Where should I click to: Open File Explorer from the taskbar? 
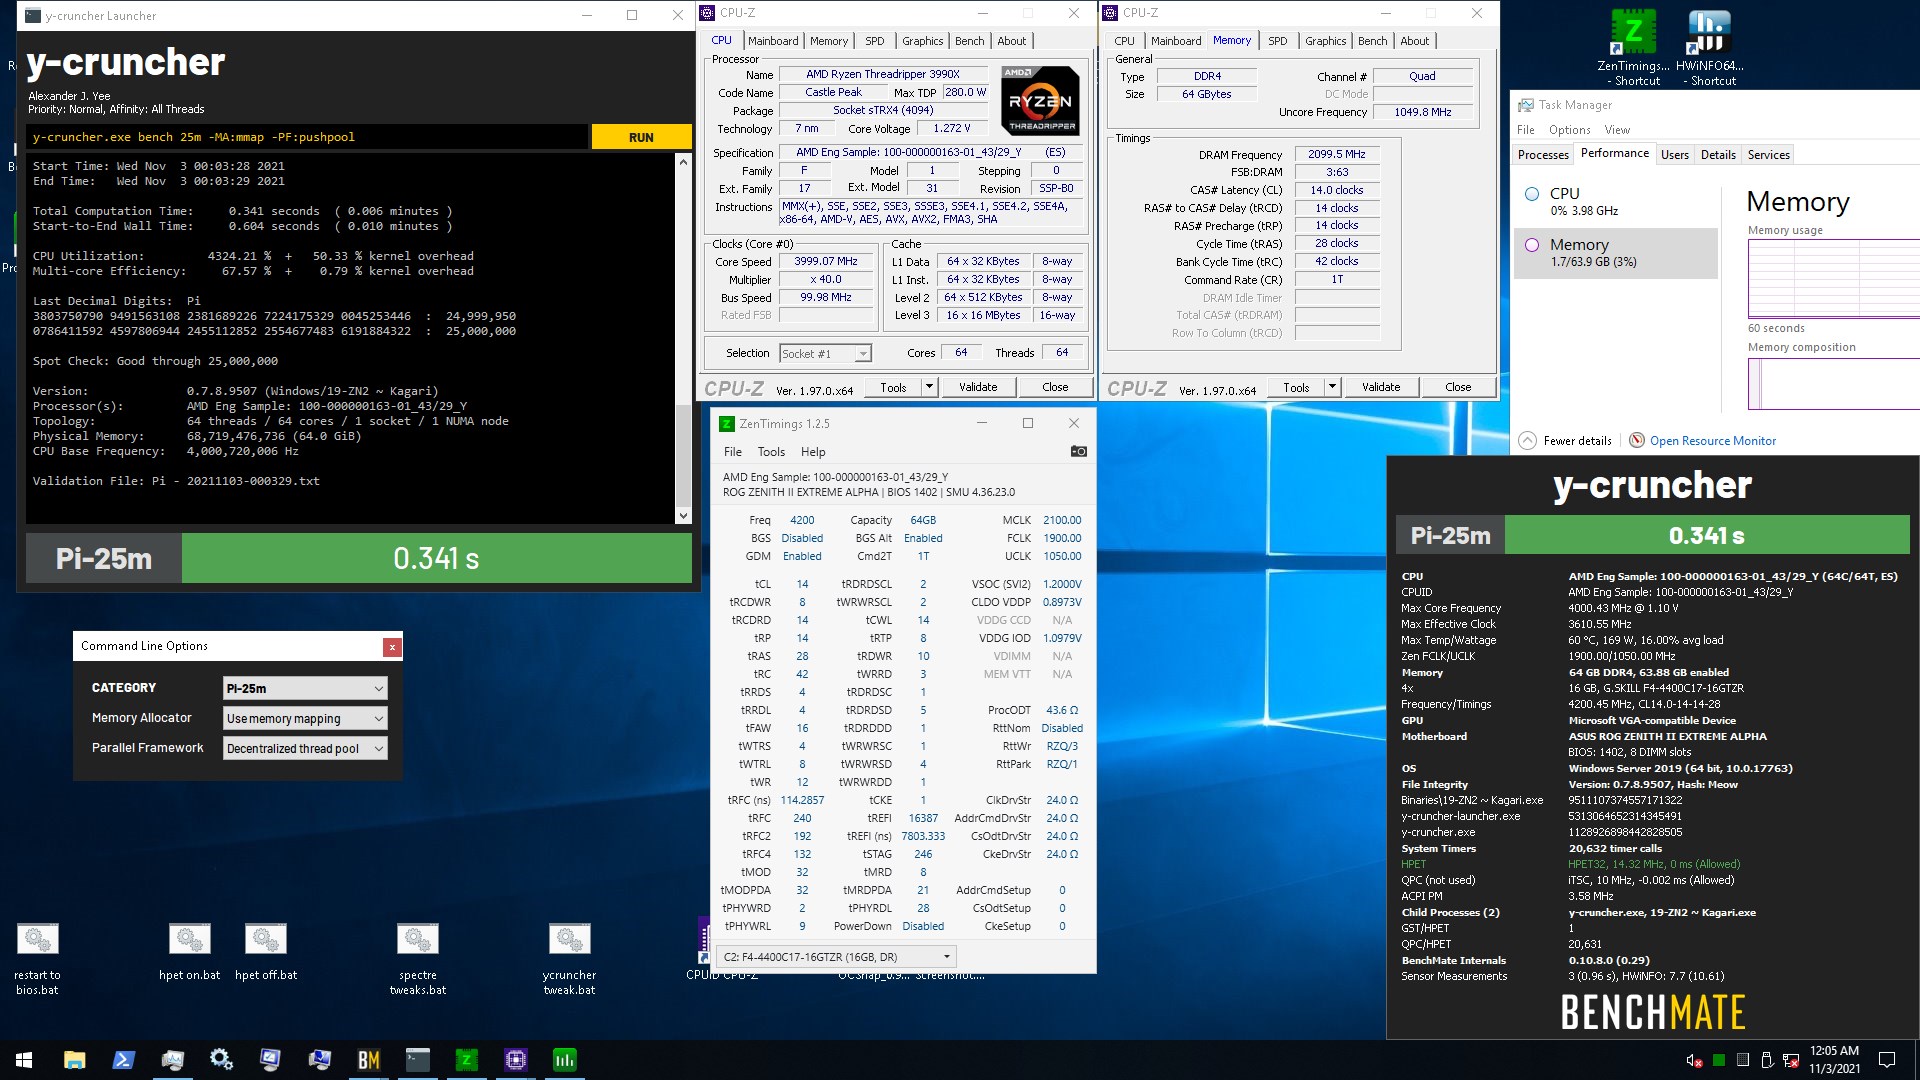point(74,1060)
